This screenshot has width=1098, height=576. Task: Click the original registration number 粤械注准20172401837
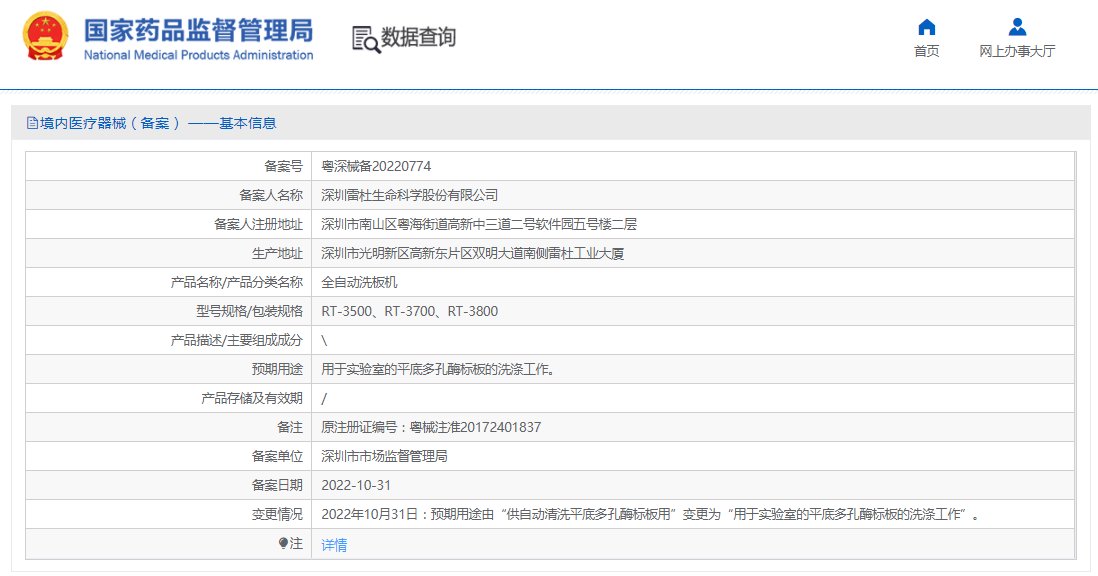point(475,427)
